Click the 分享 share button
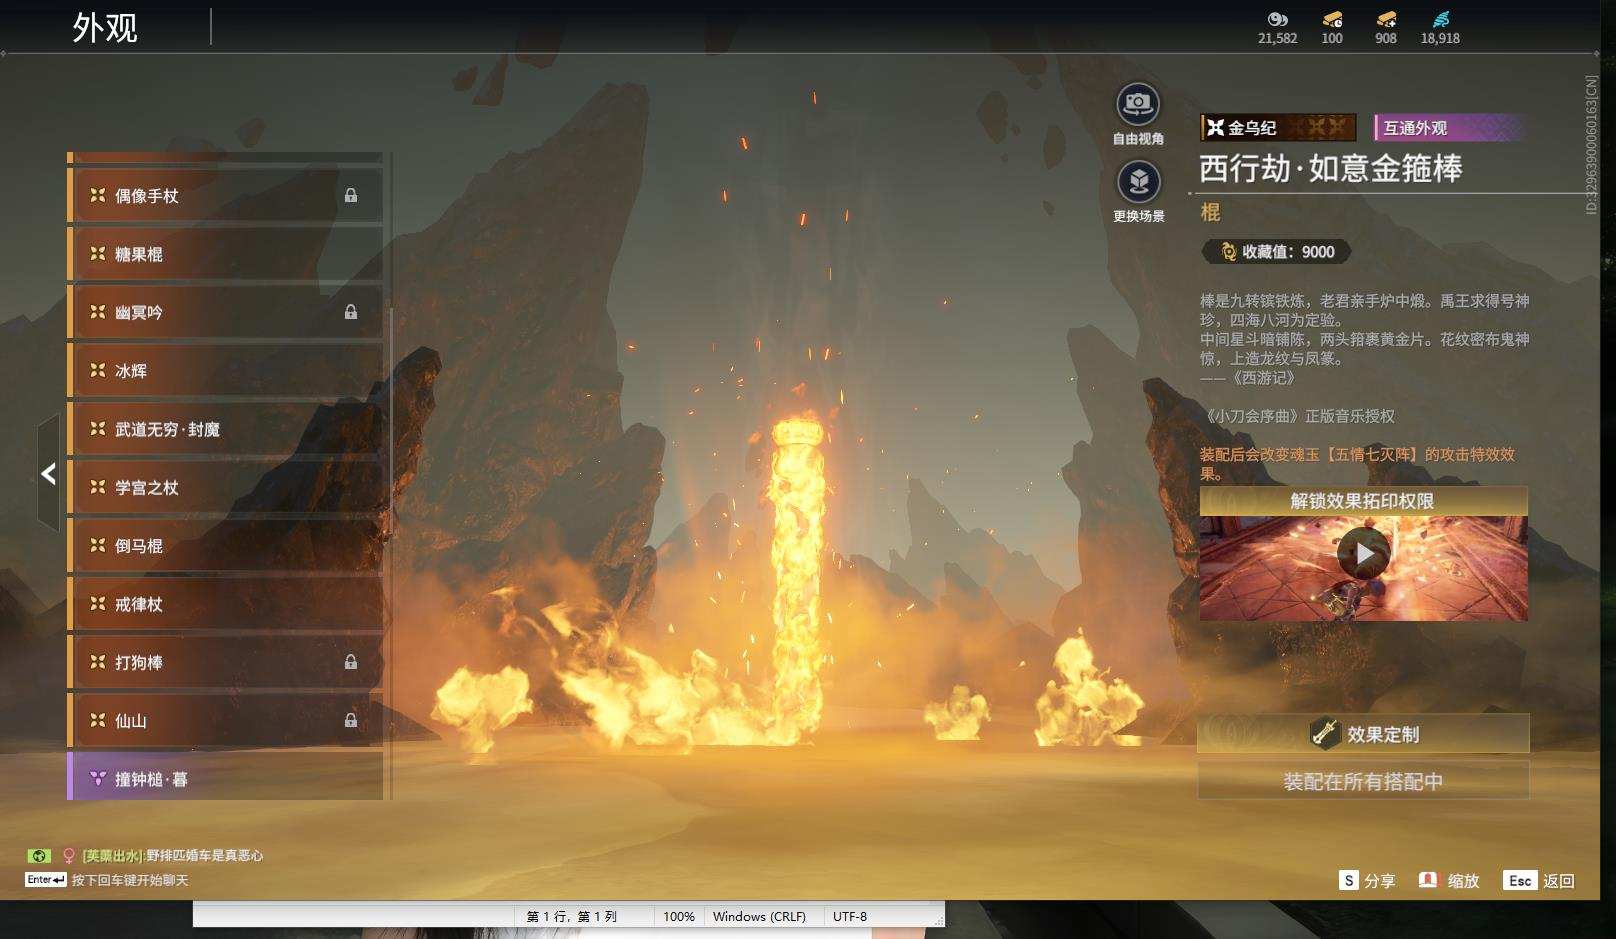 click(x=1367, y=880)
